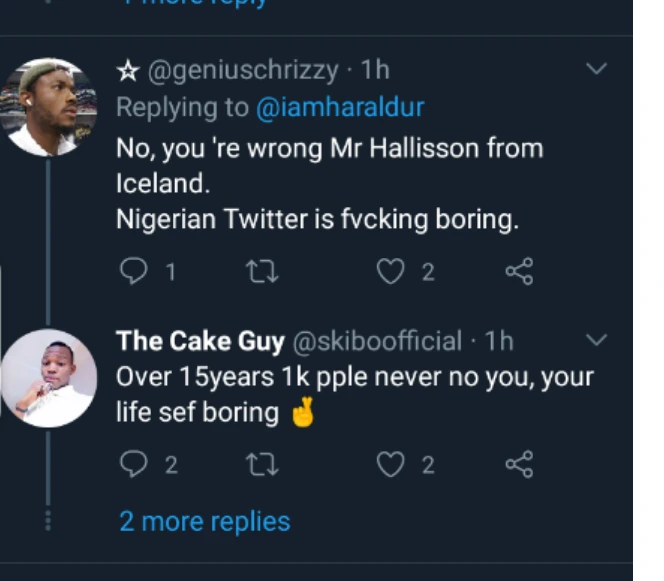Viewport: 664px width, 581px height.
Task: Open the @skiboofficial handle
Action: click(377, 341)
